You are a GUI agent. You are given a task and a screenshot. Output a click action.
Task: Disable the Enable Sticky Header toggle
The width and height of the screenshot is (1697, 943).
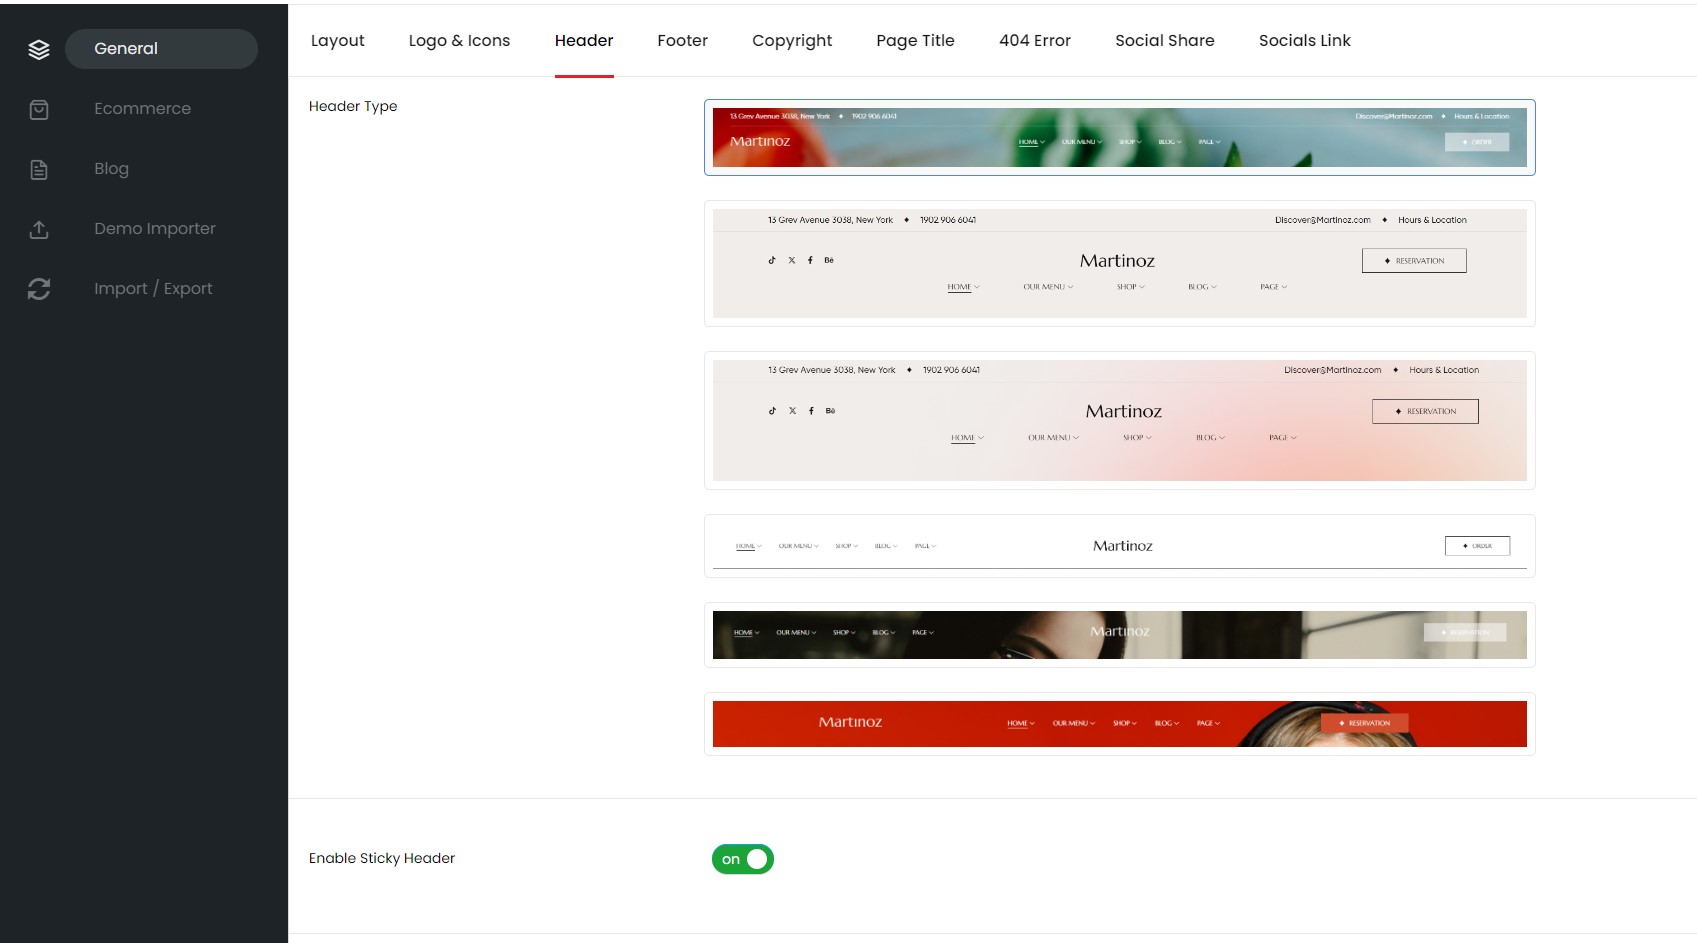pos(742,859)
